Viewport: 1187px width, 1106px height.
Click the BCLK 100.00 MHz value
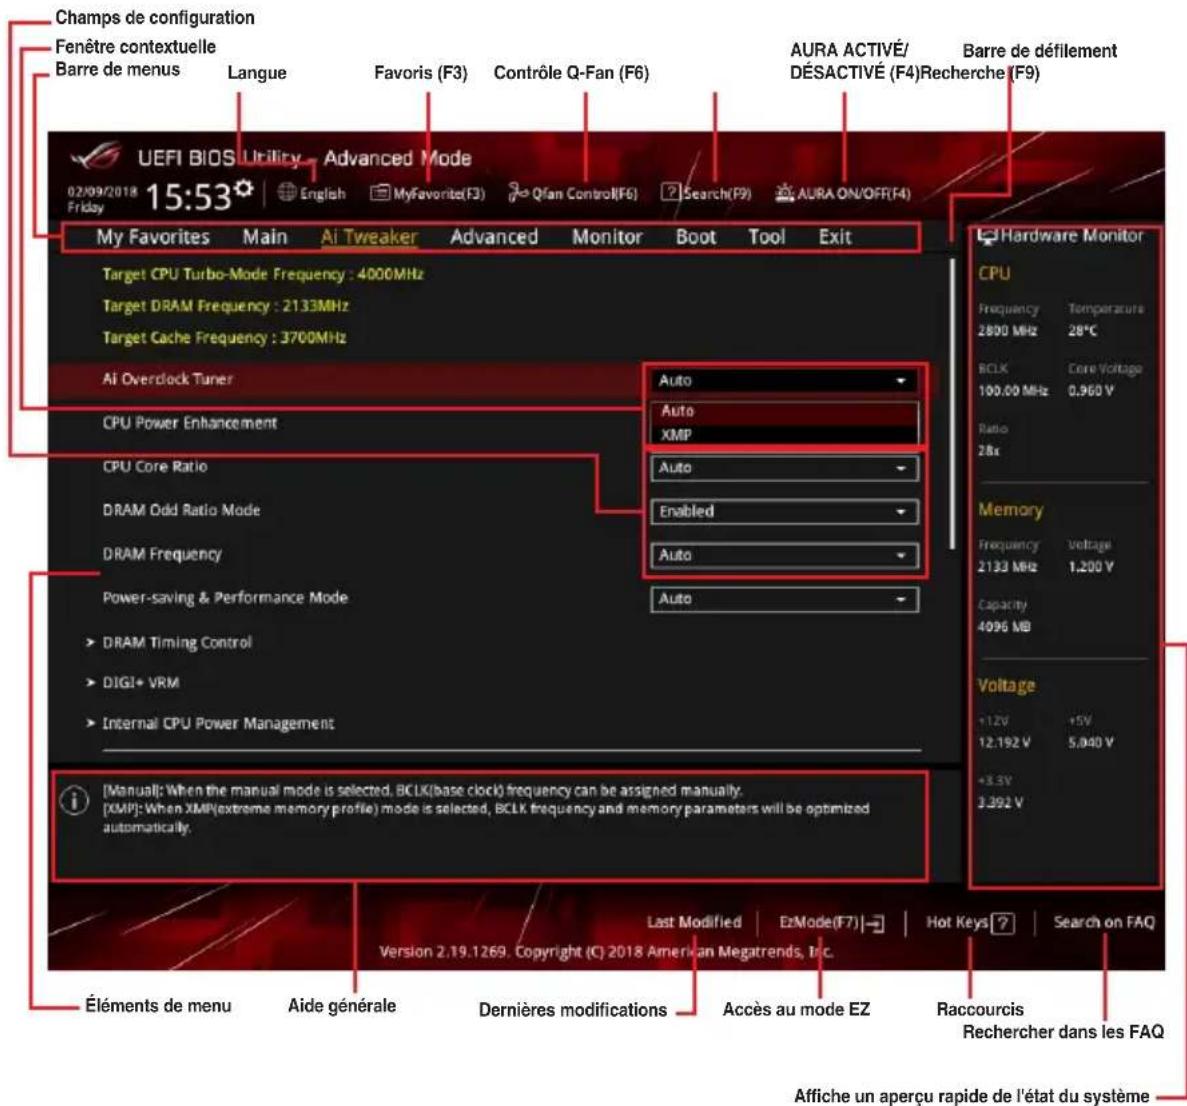[x=1013, y=391]
